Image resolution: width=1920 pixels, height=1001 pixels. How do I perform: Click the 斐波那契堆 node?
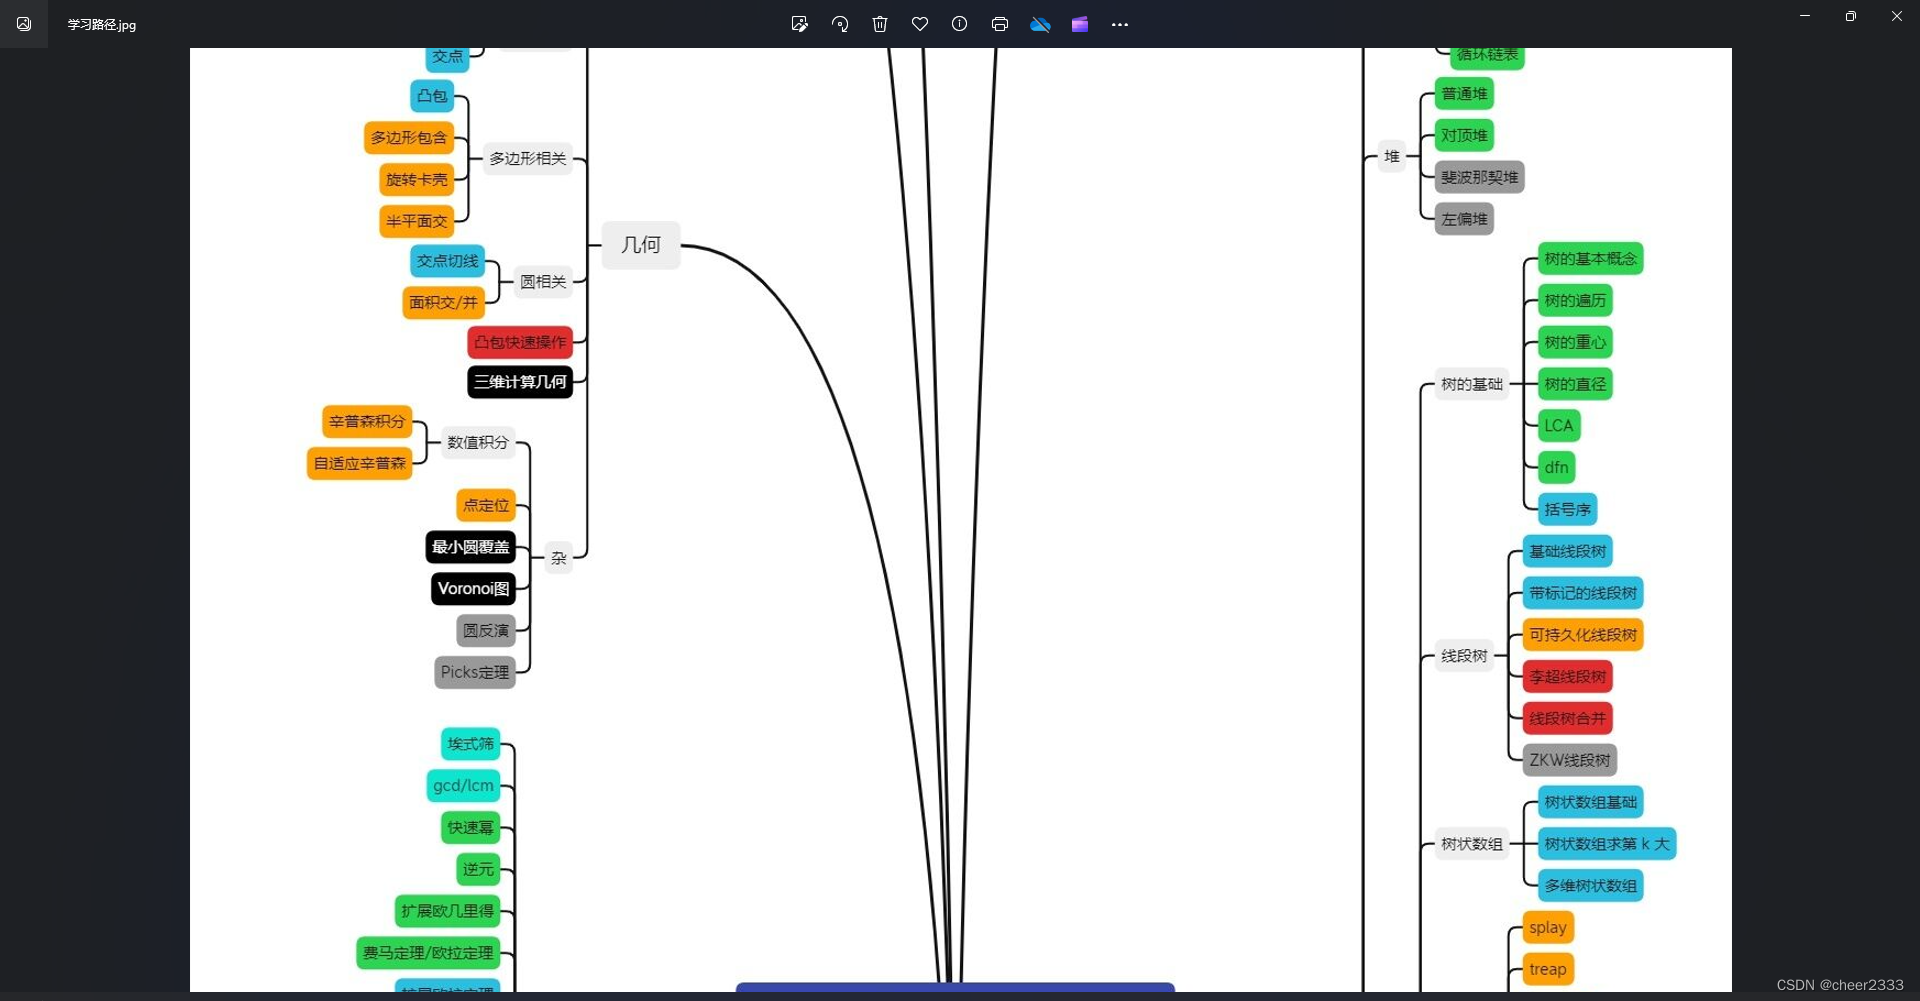(x=1479, y=177)
